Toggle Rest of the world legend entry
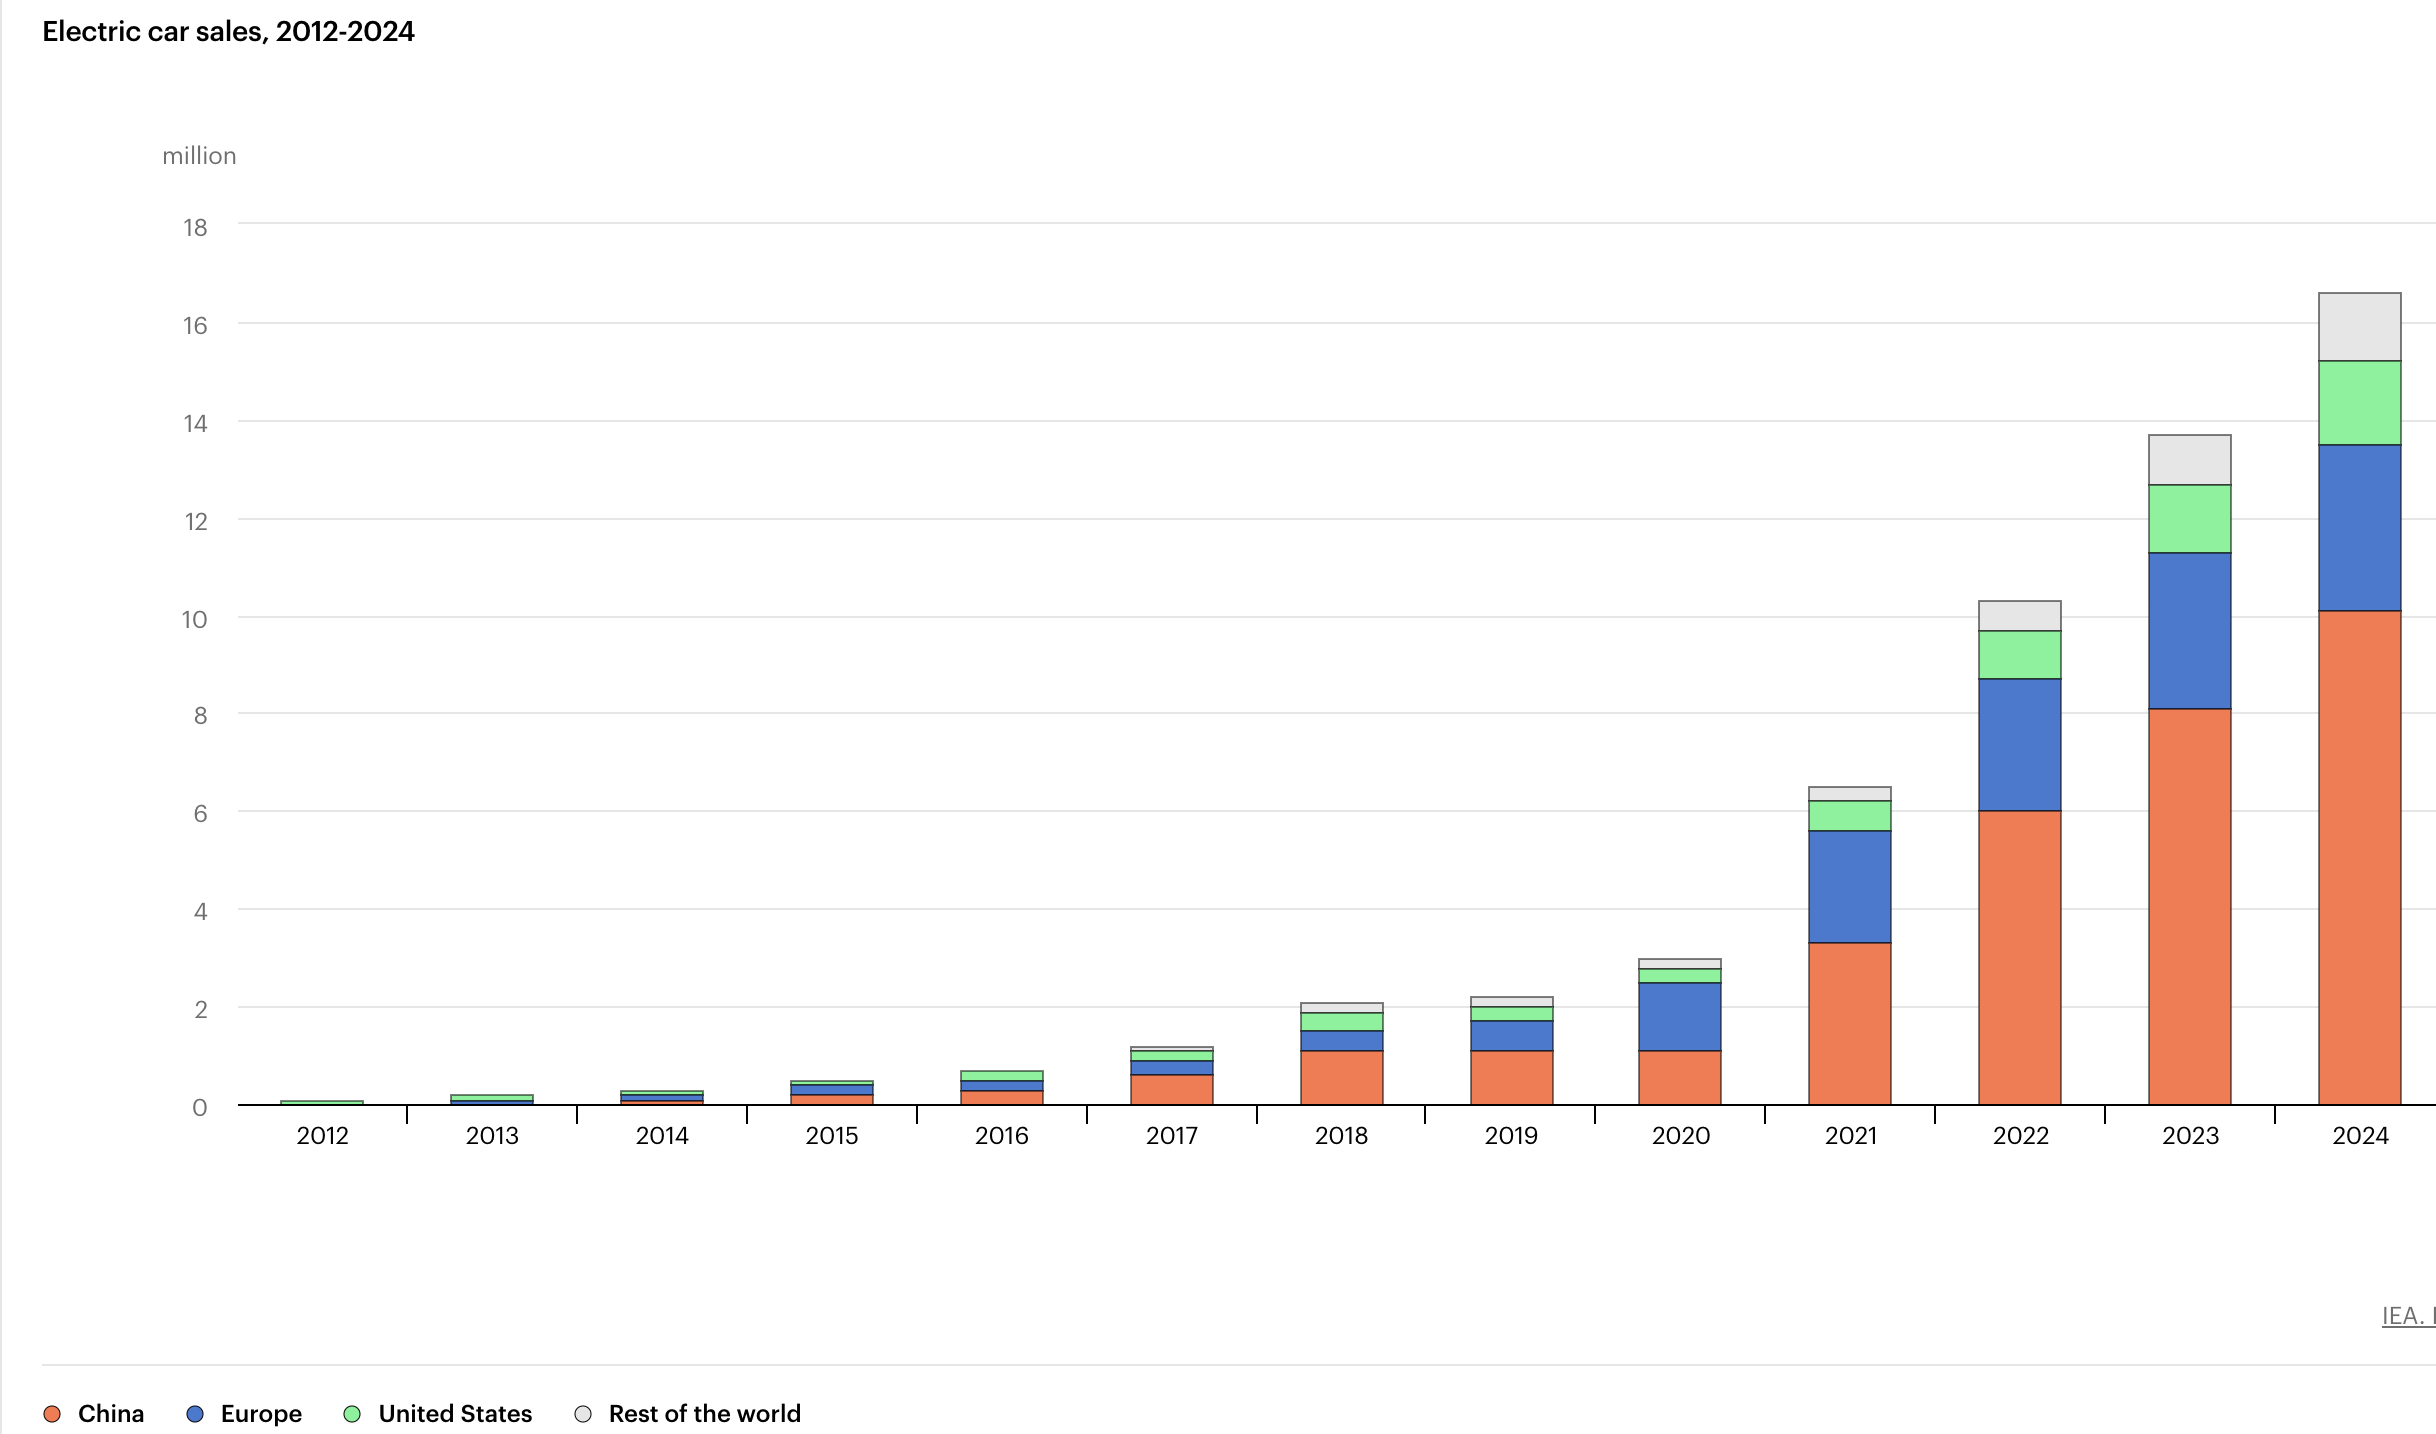Viewport: 2436px width, 1434px height. [703, 1413]
